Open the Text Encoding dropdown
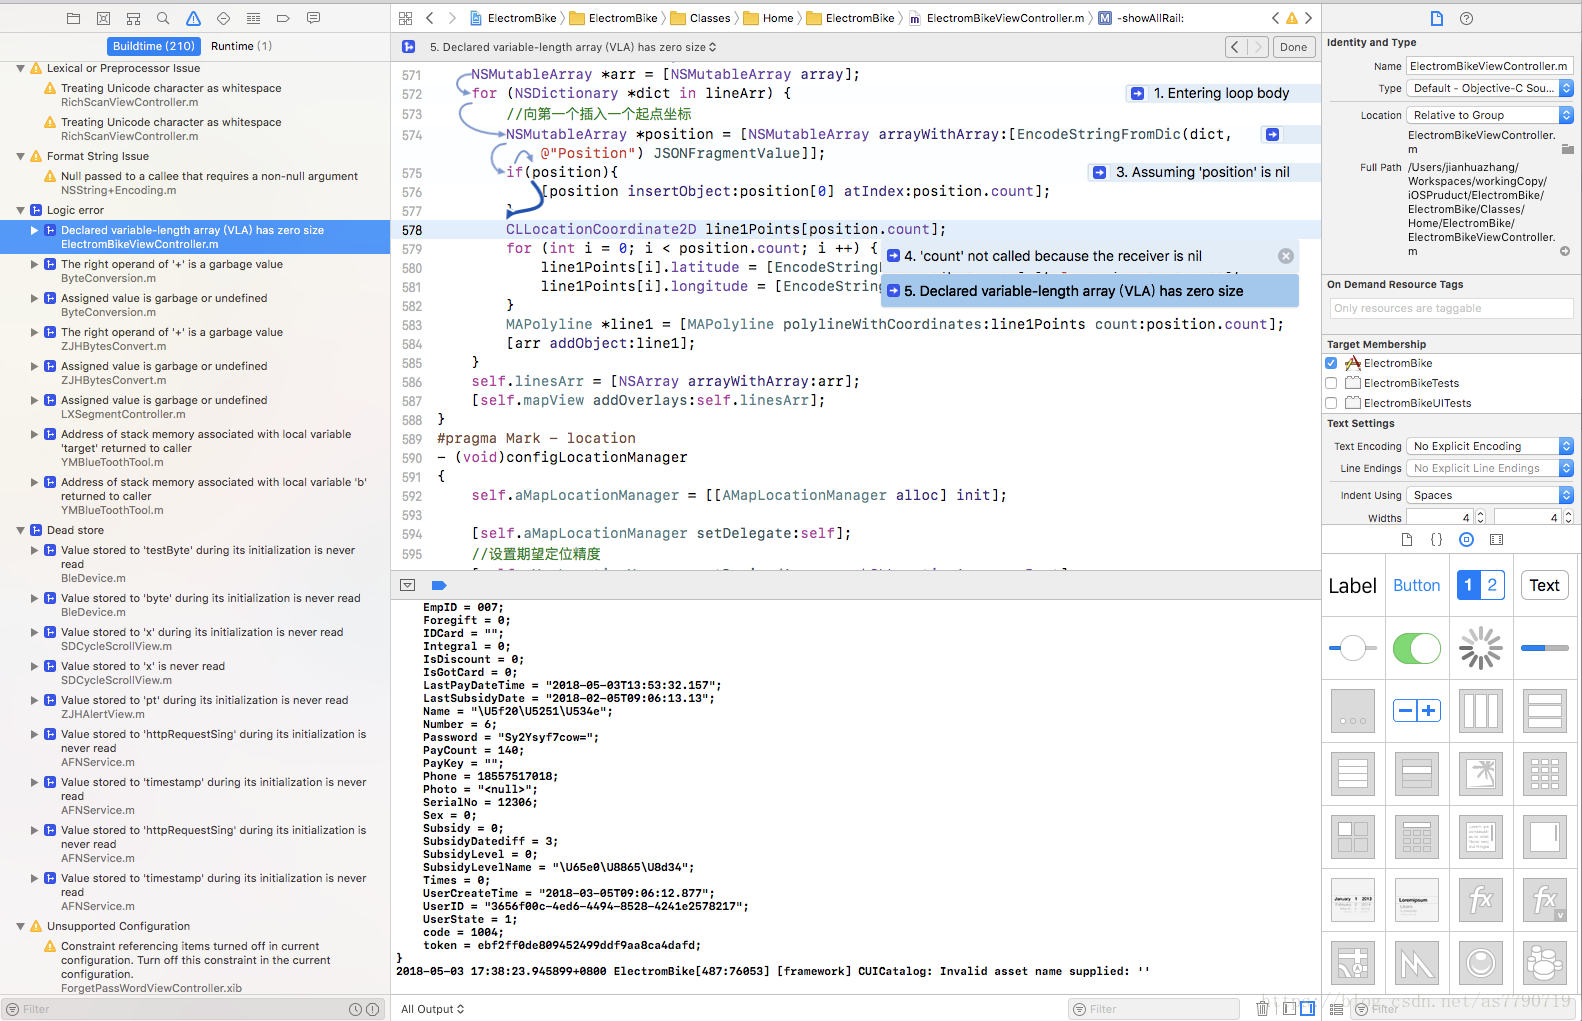The width and height of the screenshot is (1582, 1021). tap(1490, 446)
